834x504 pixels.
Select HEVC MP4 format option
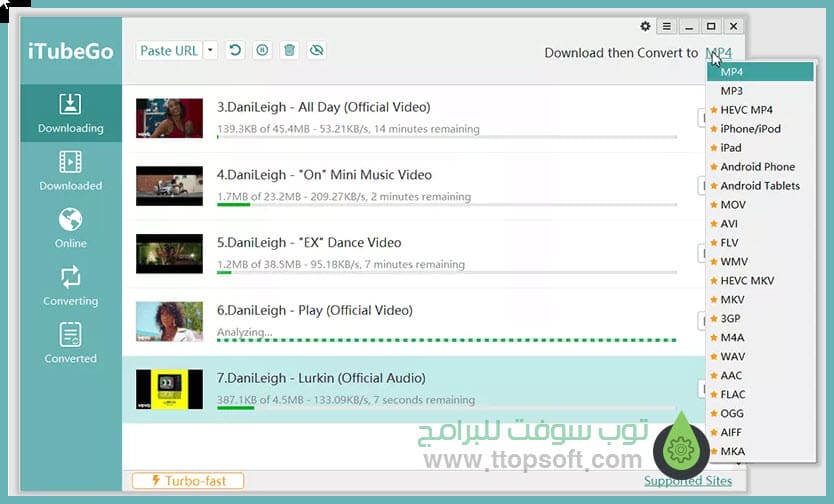coord(761,110)
